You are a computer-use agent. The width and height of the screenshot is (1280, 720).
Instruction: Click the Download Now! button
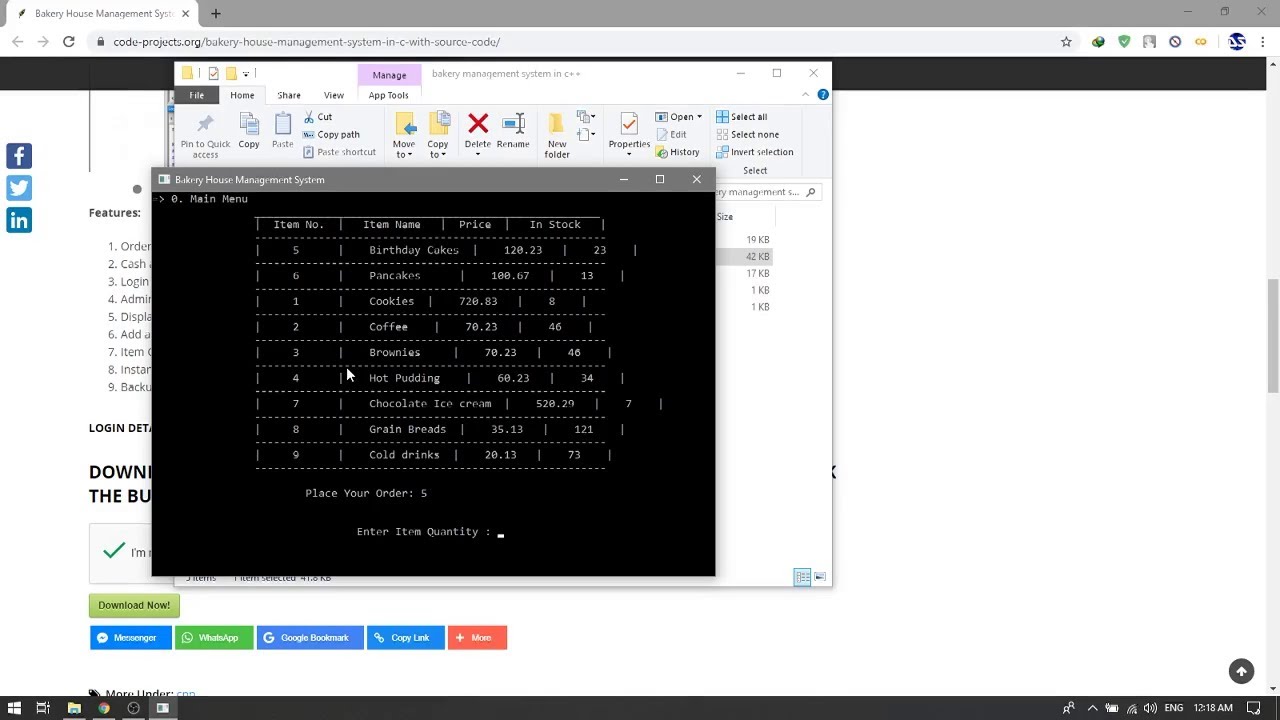(x=134, y=605)
